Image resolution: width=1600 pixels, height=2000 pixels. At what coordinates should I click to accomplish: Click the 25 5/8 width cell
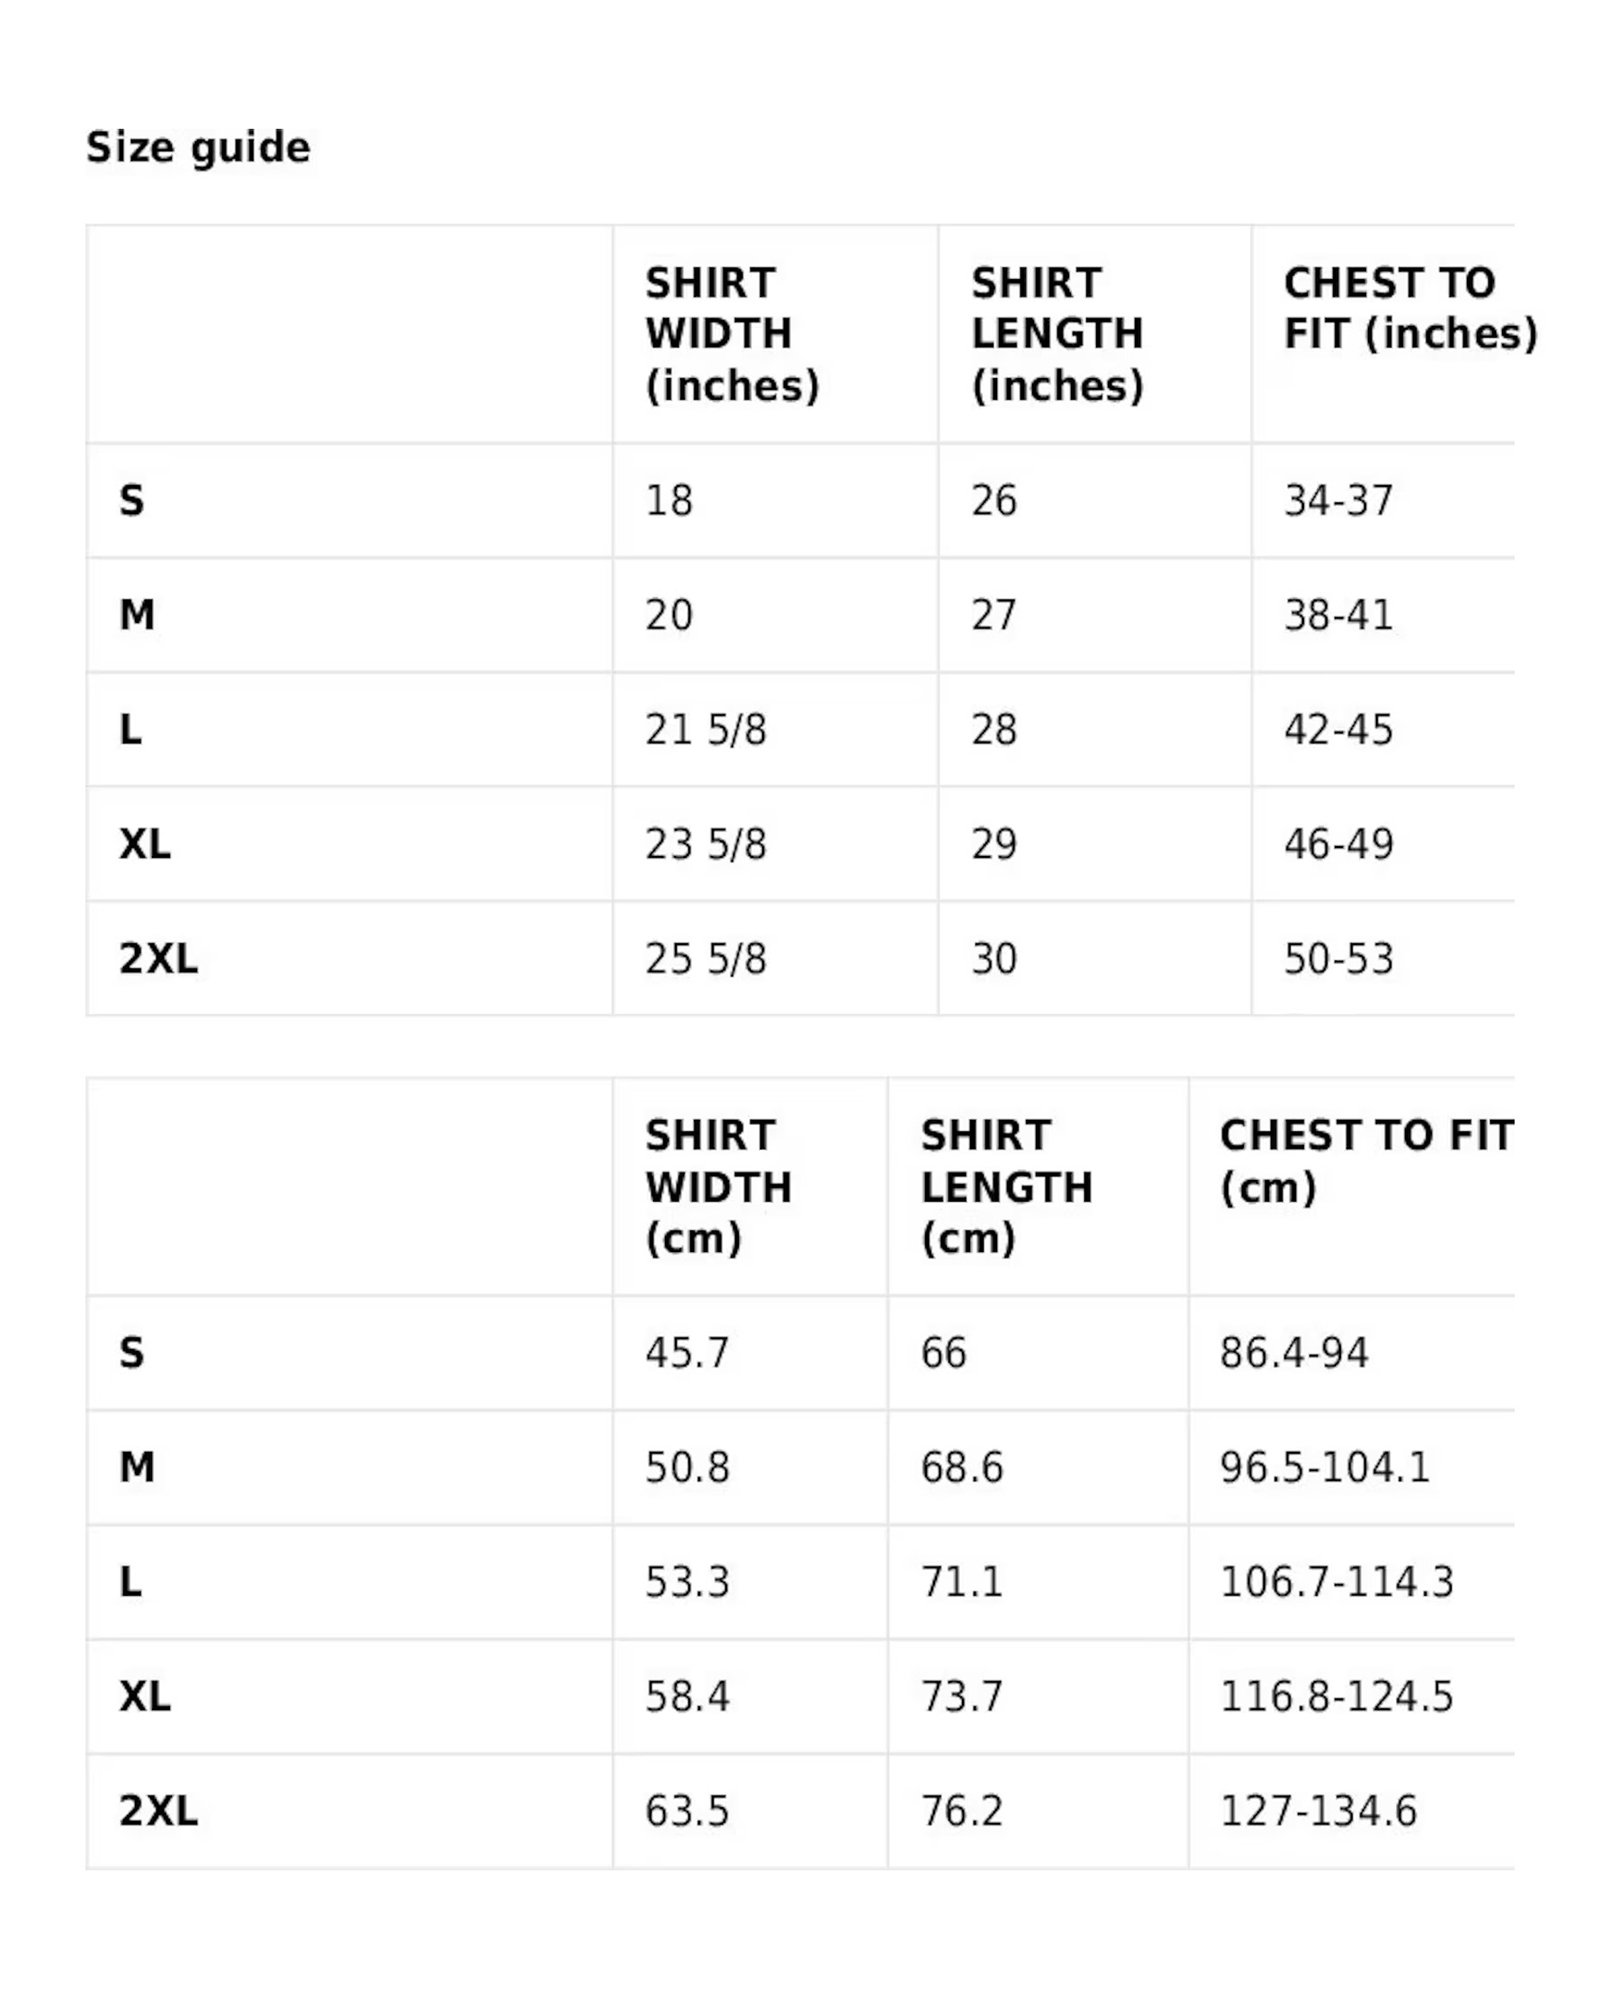coord(706,959)
